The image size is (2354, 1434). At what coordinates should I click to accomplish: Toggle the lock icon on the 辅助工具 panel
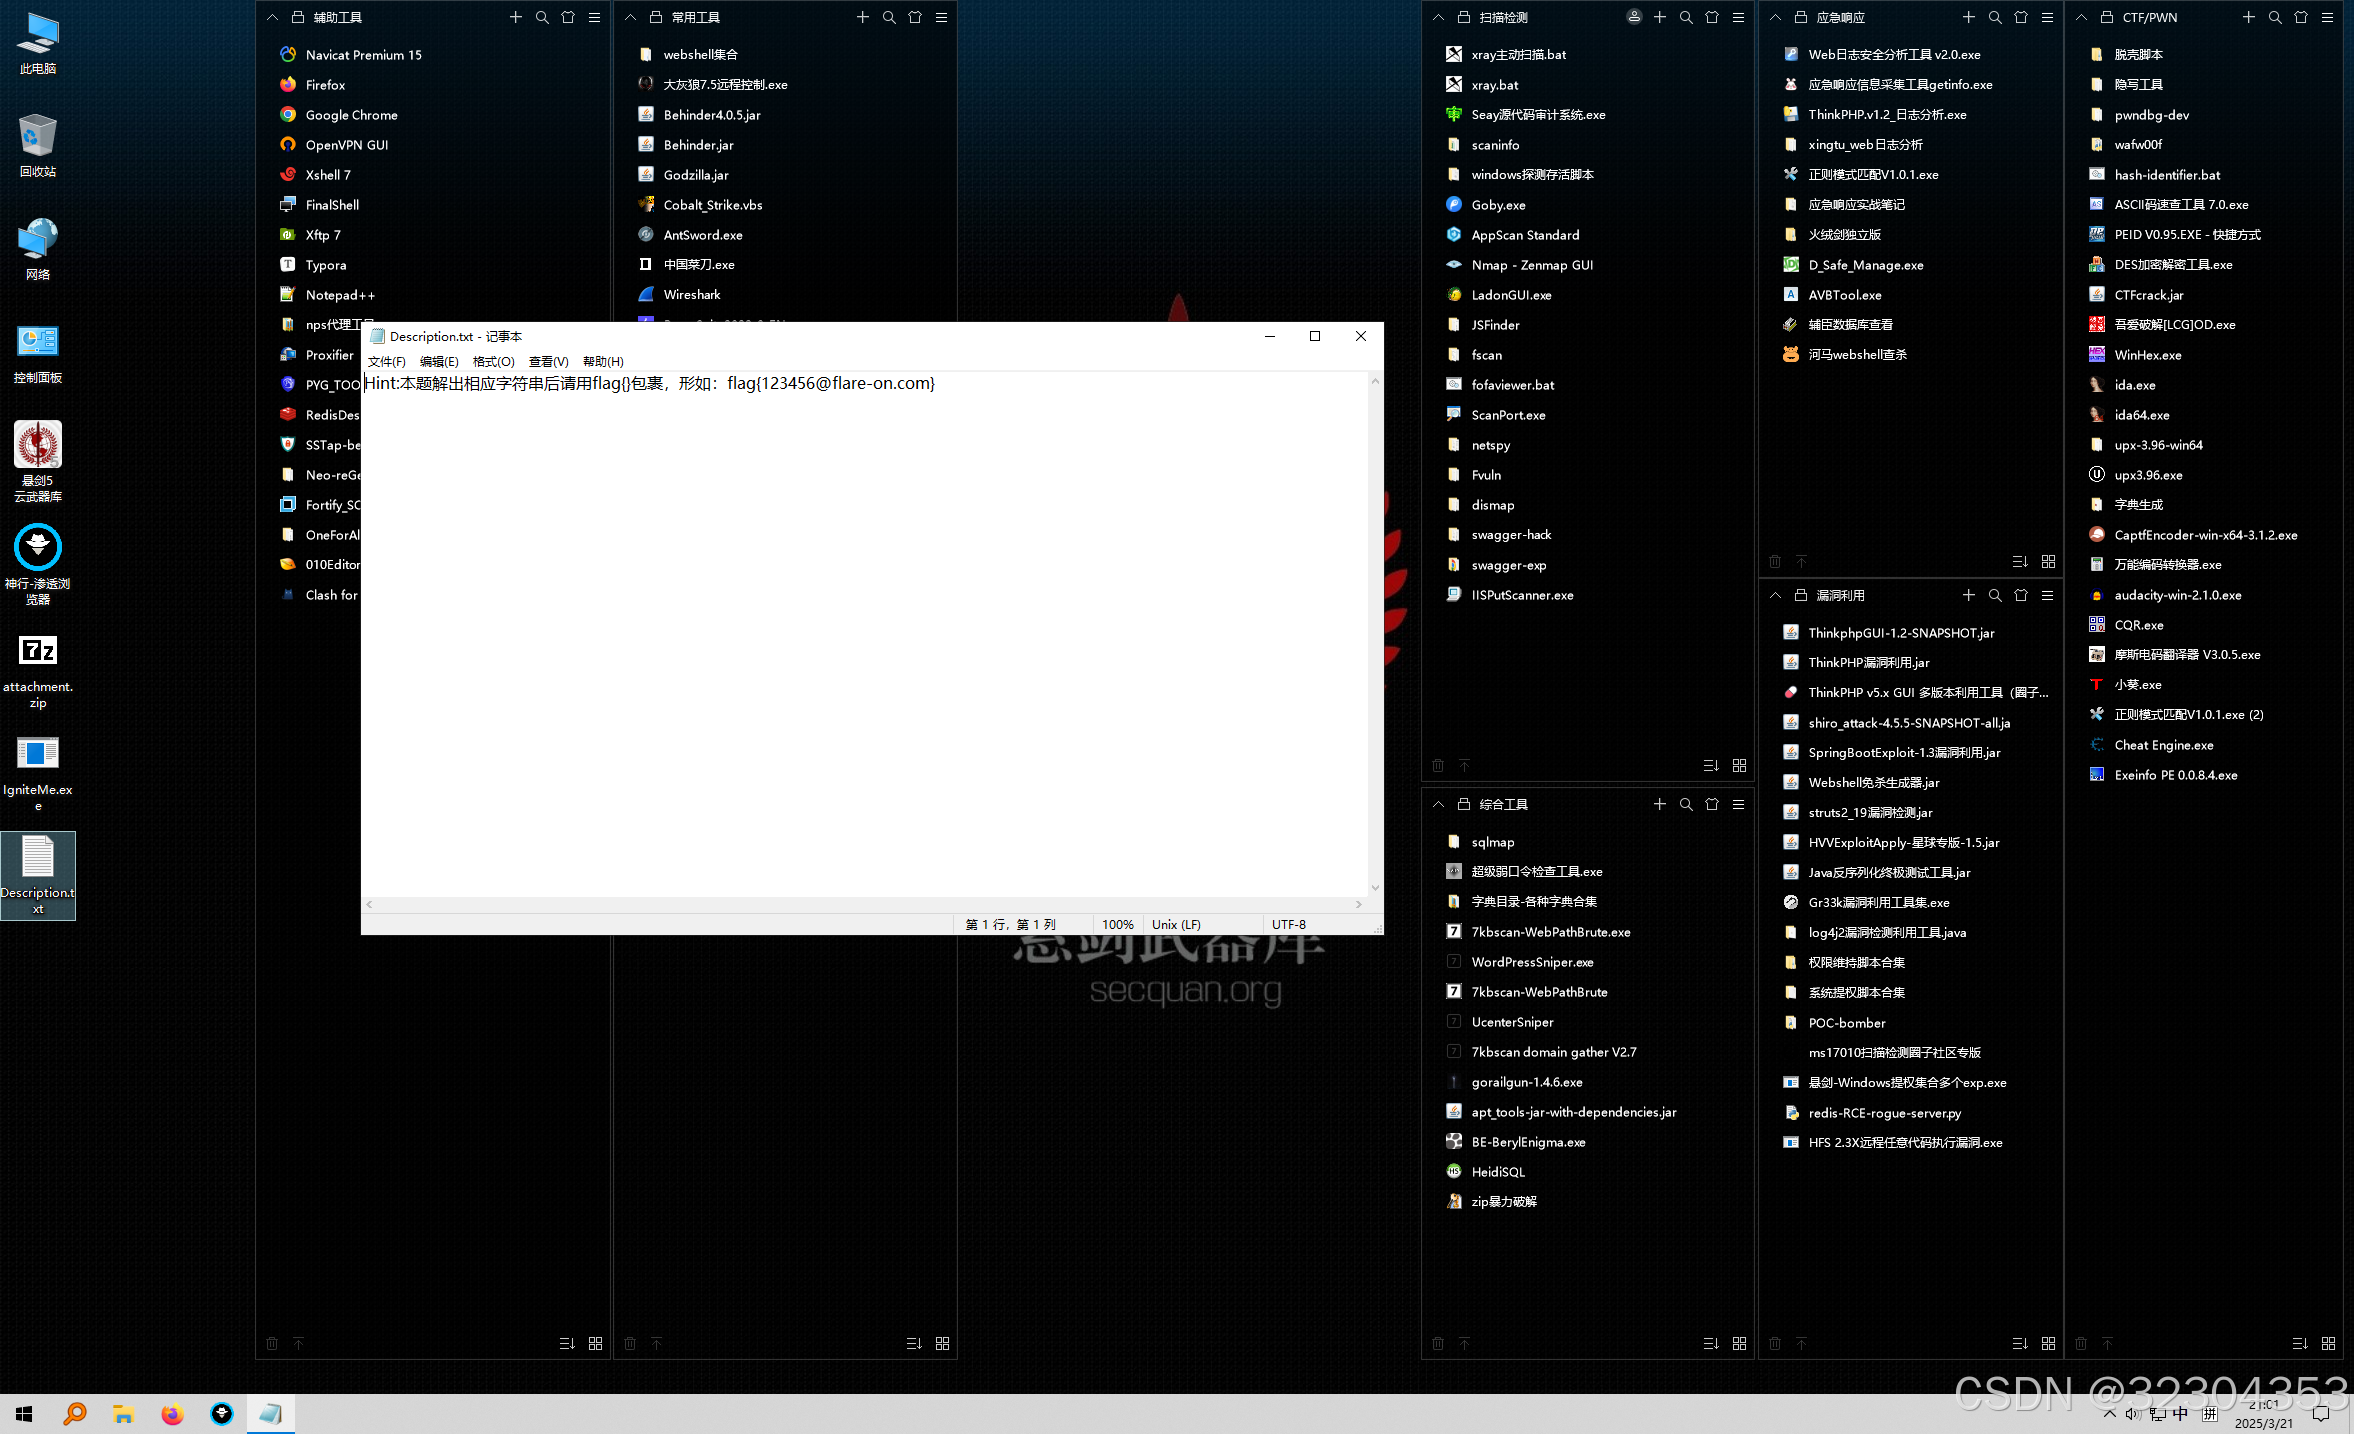point(297,17)
